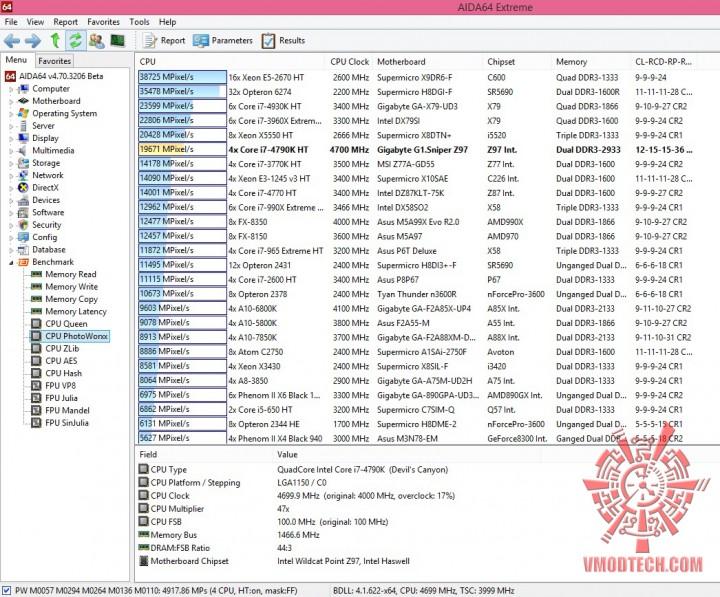The height and width of the screenshot is (597, 720).
Task: Click the Forward navigation arrow
Action: [x=33, y=41]
